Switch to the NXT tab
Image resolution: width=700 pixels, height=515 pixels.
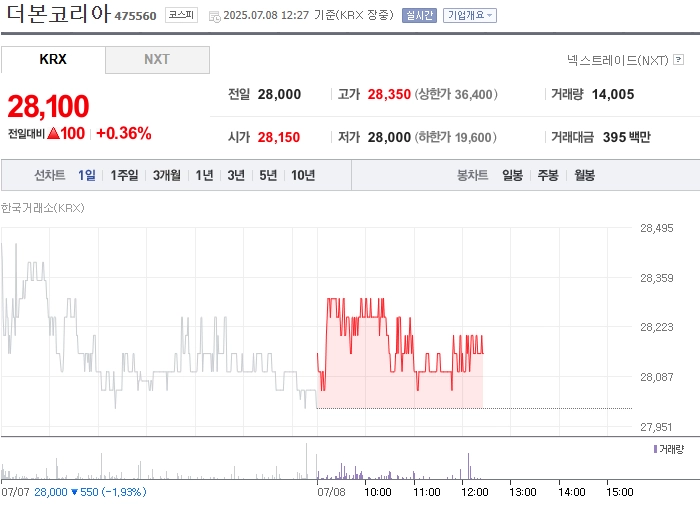[x=157, y=59]
